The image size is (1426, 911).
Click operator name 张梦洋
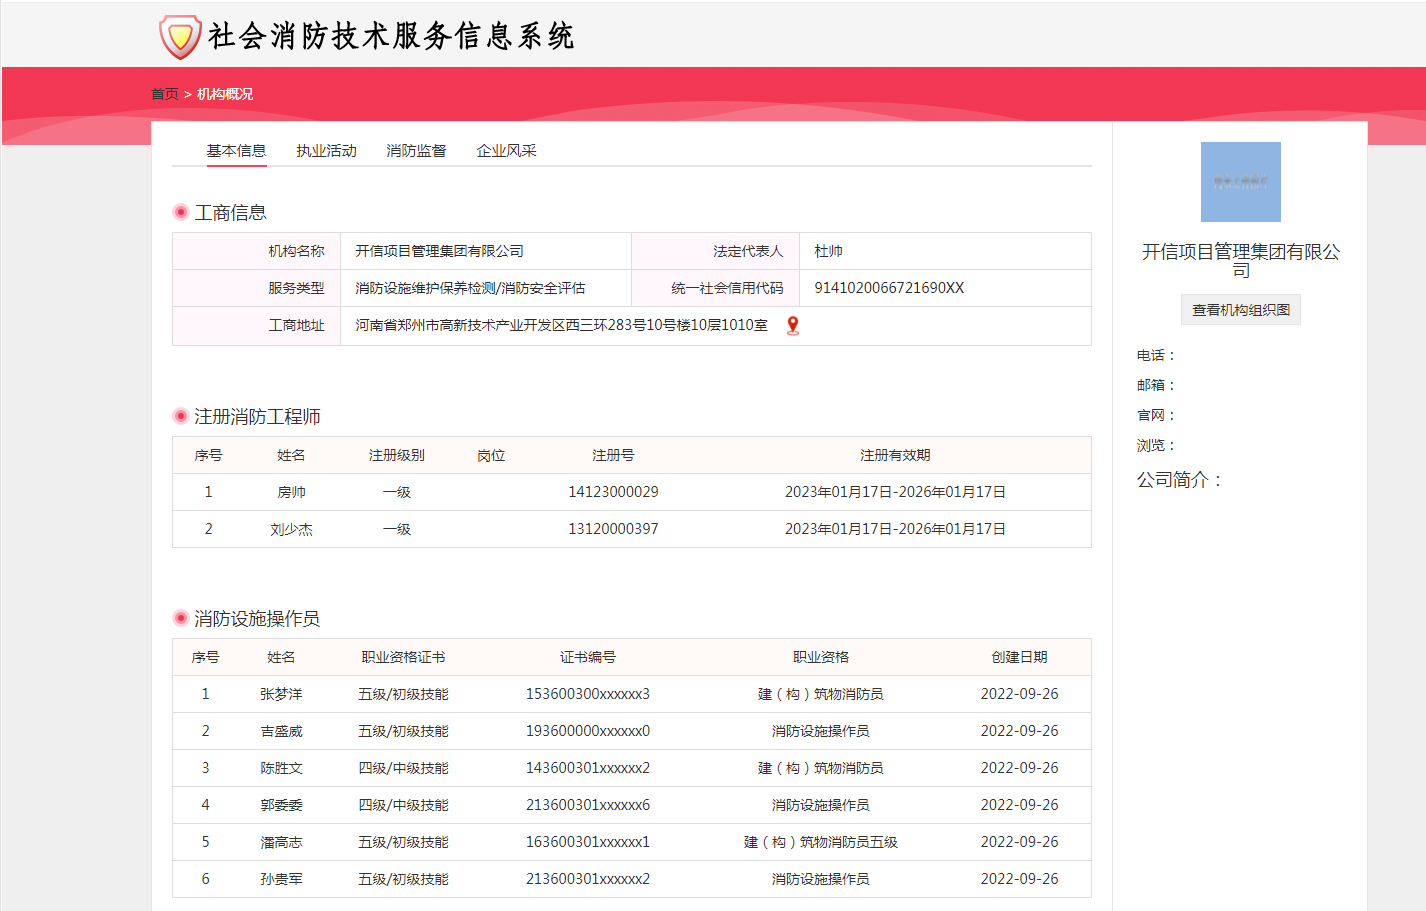(281, 694)
